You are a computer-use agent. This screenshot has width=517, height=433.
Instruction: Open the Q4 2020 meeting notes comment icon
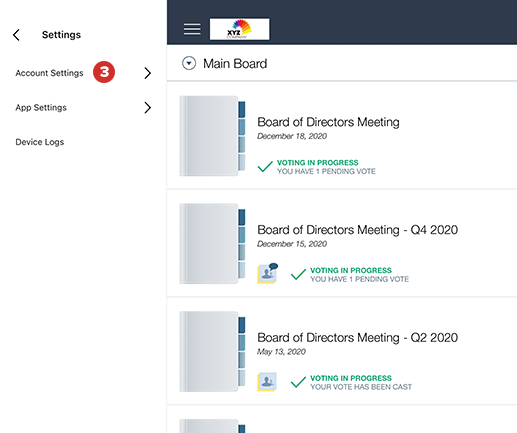tap(267, 273)
